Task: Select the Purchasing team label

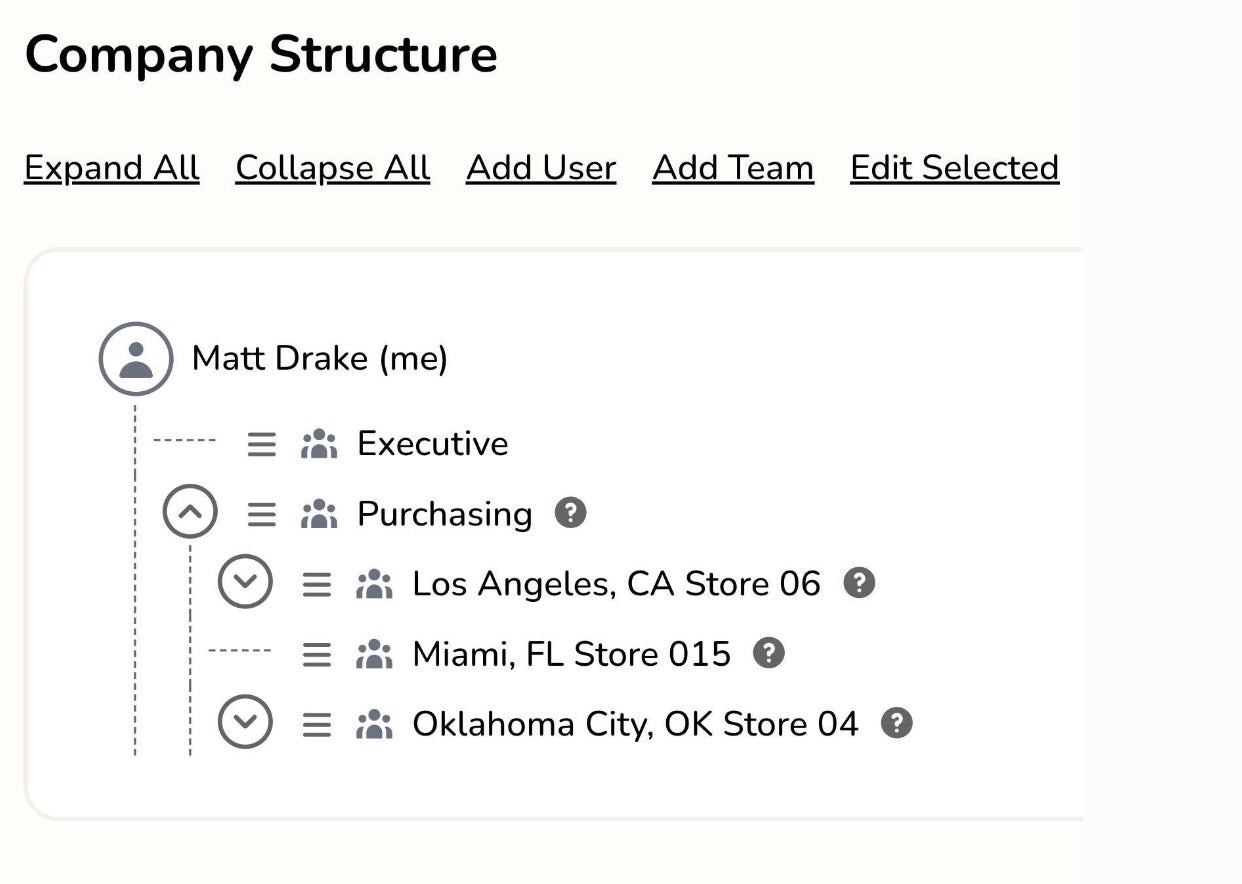Action: [x=445, y=514]
